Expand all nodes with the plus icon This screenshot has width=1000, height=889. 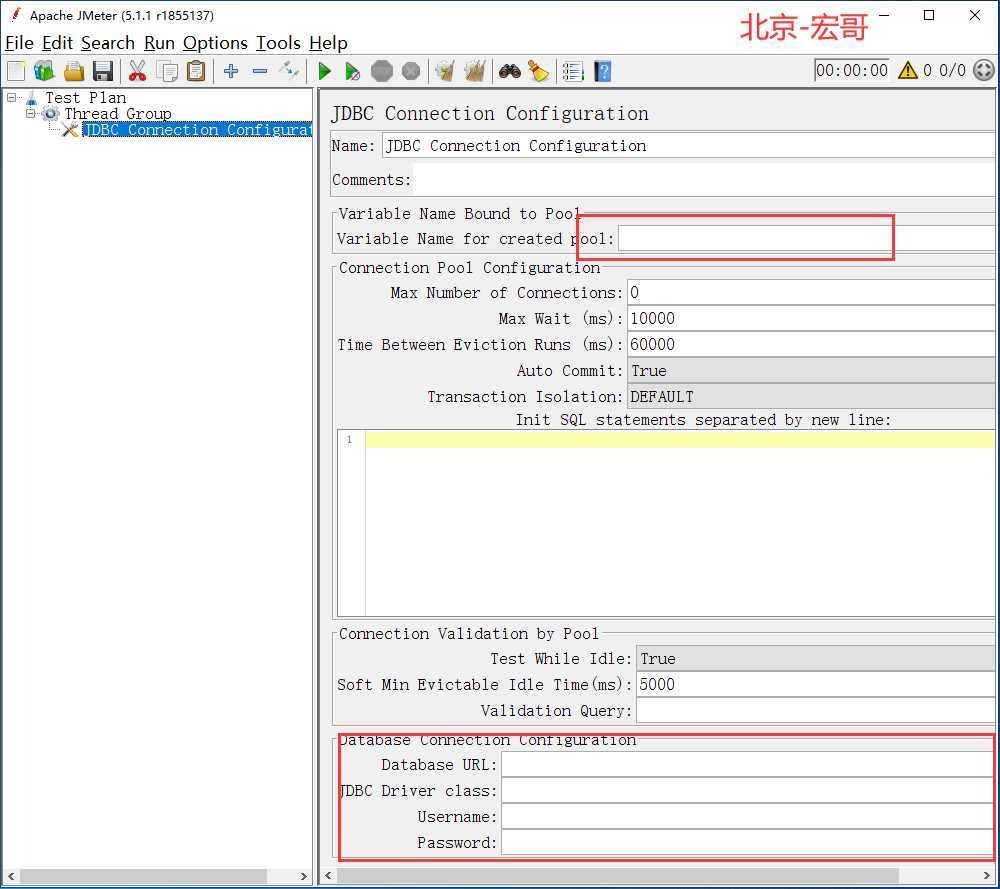(x=231, y=71)
